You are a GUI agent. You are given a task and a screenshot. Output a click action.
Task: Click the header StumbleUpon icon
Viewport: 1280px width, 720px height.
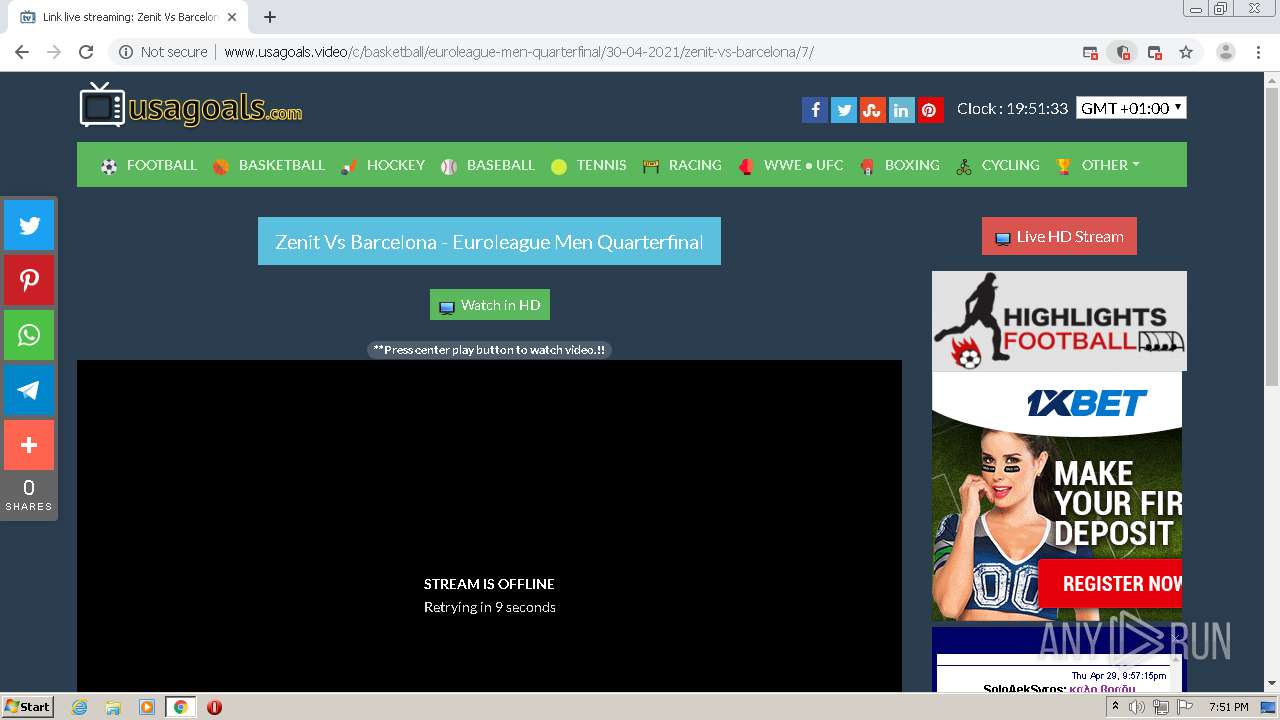873,110
